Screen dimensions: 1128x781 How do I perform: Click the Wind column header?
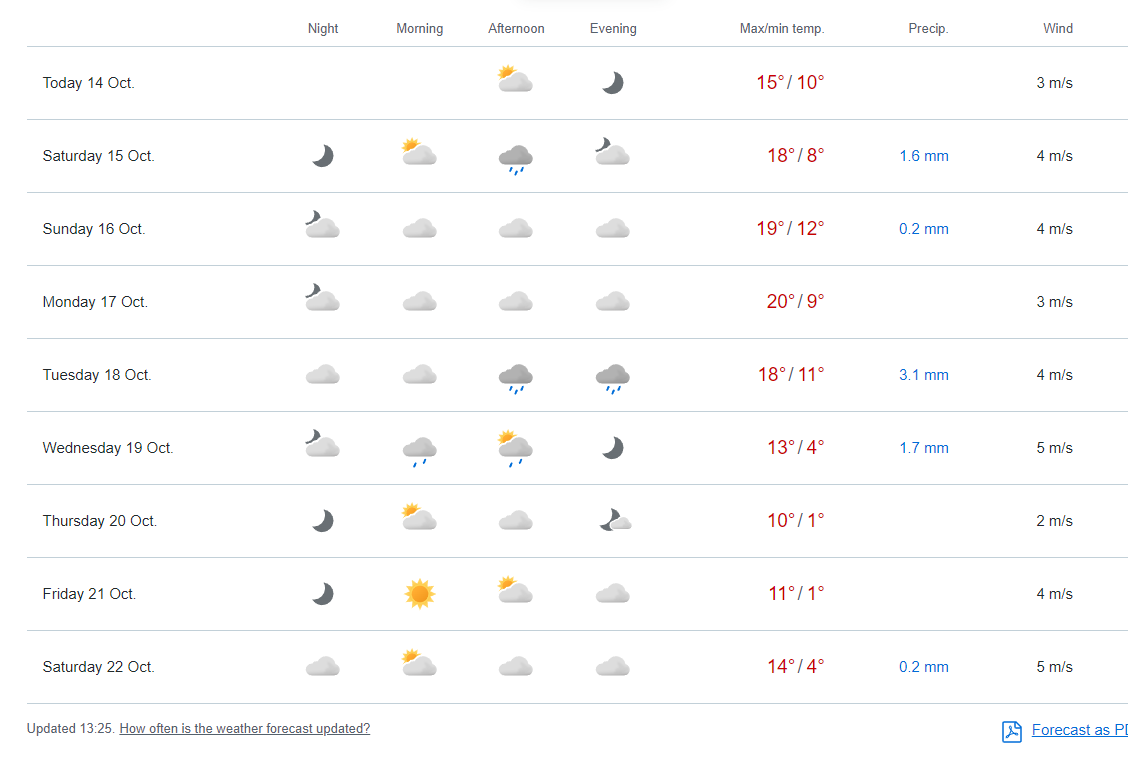click(1057, 29)
